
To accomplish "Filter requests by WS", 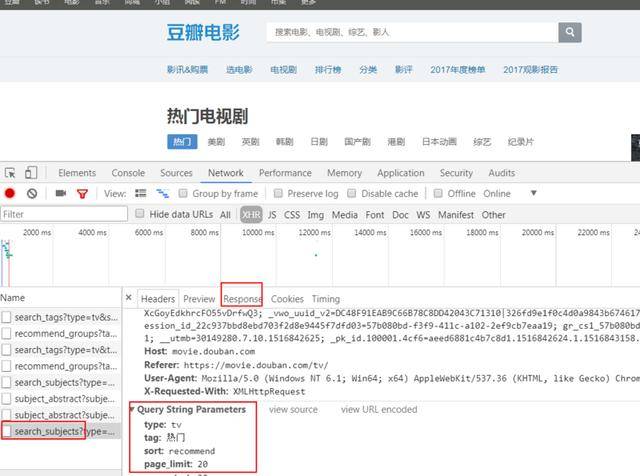I will [423, 215].
